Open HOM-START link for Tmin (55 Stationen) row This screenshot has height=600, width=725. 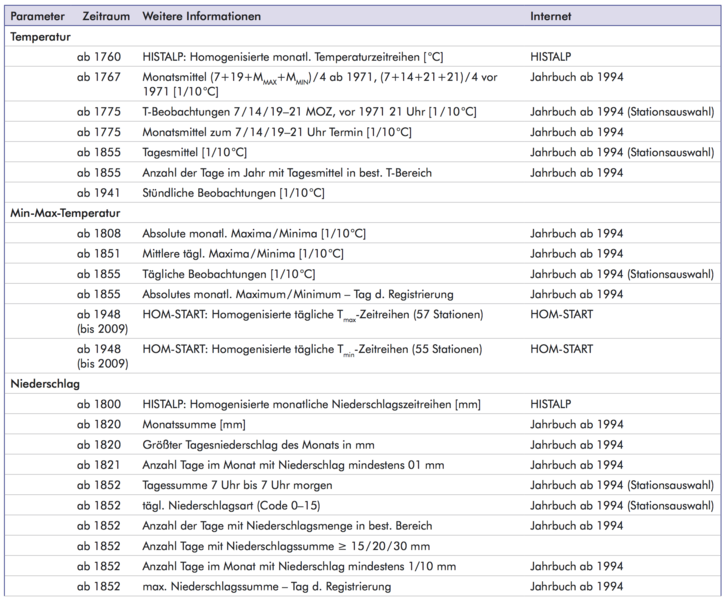(x=563, y=349)
